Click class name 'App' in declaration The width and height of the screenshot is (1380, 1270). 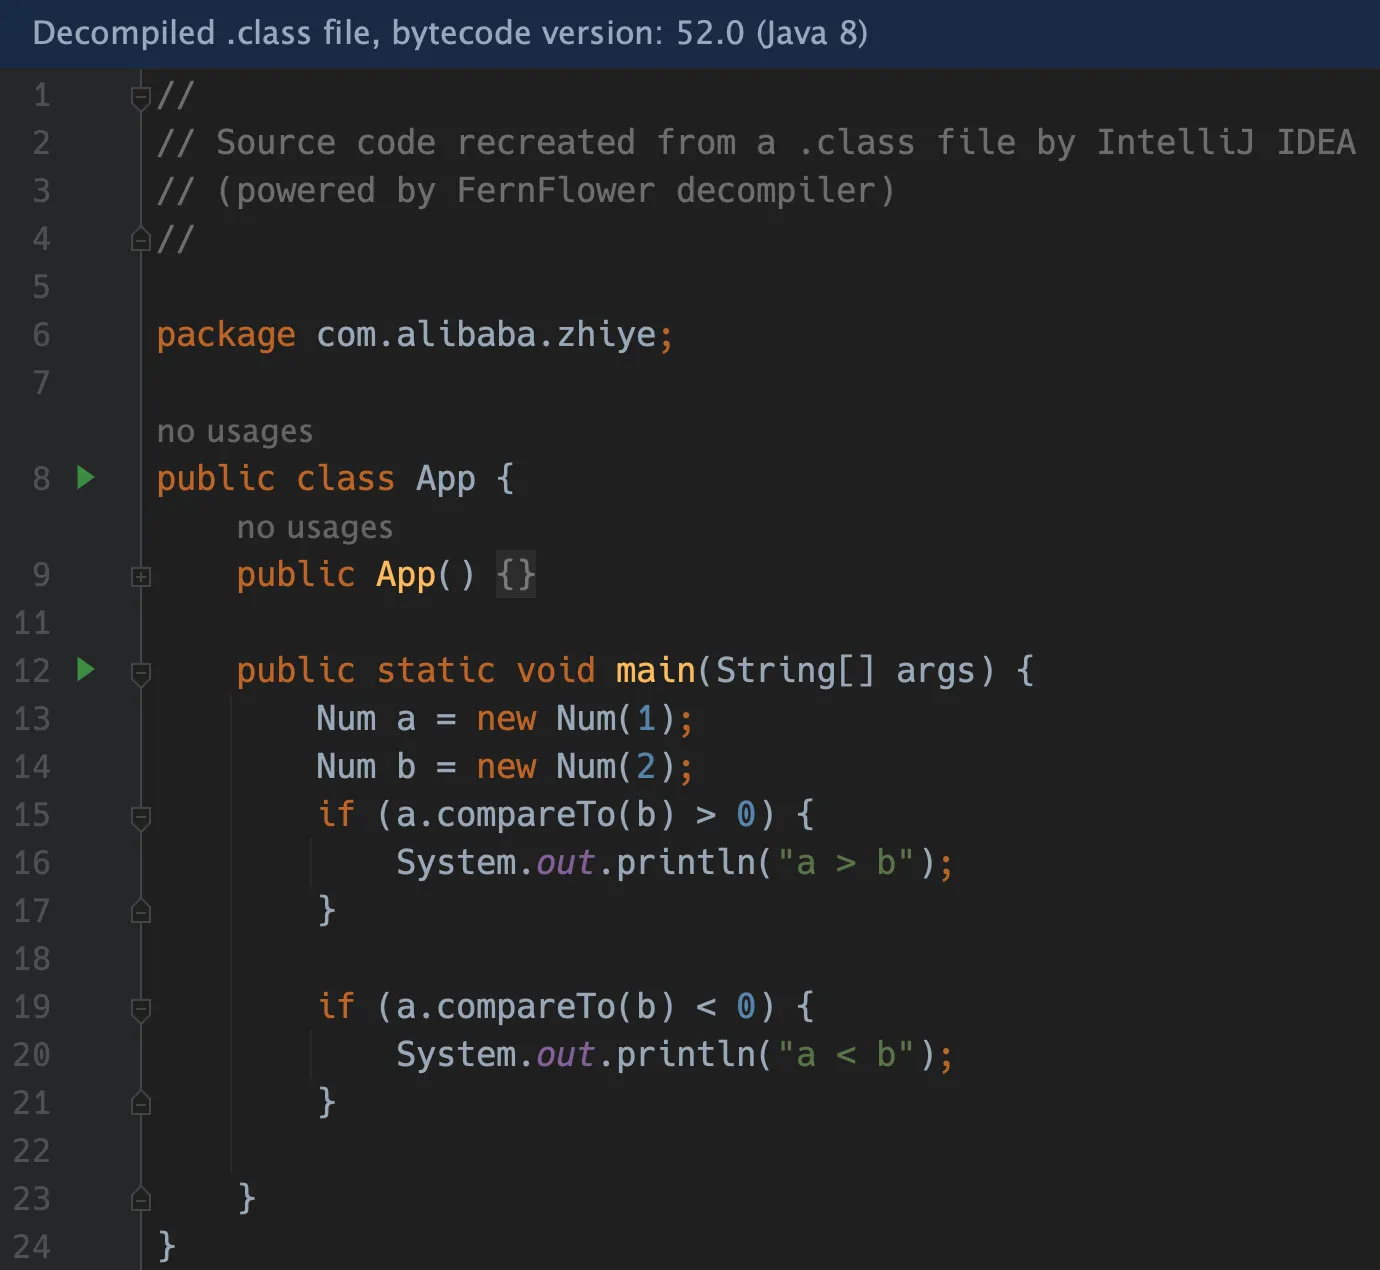pos(446,479)
